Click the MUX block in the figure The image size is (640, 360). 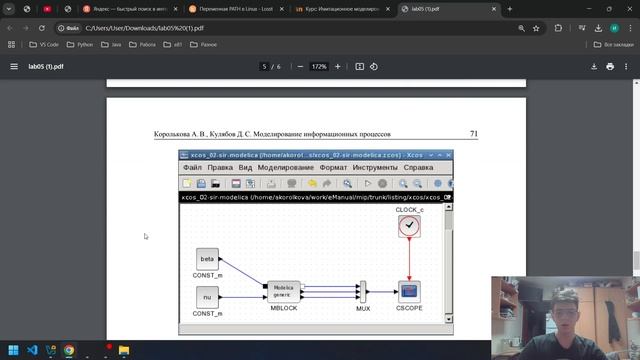tap(363, 292)
